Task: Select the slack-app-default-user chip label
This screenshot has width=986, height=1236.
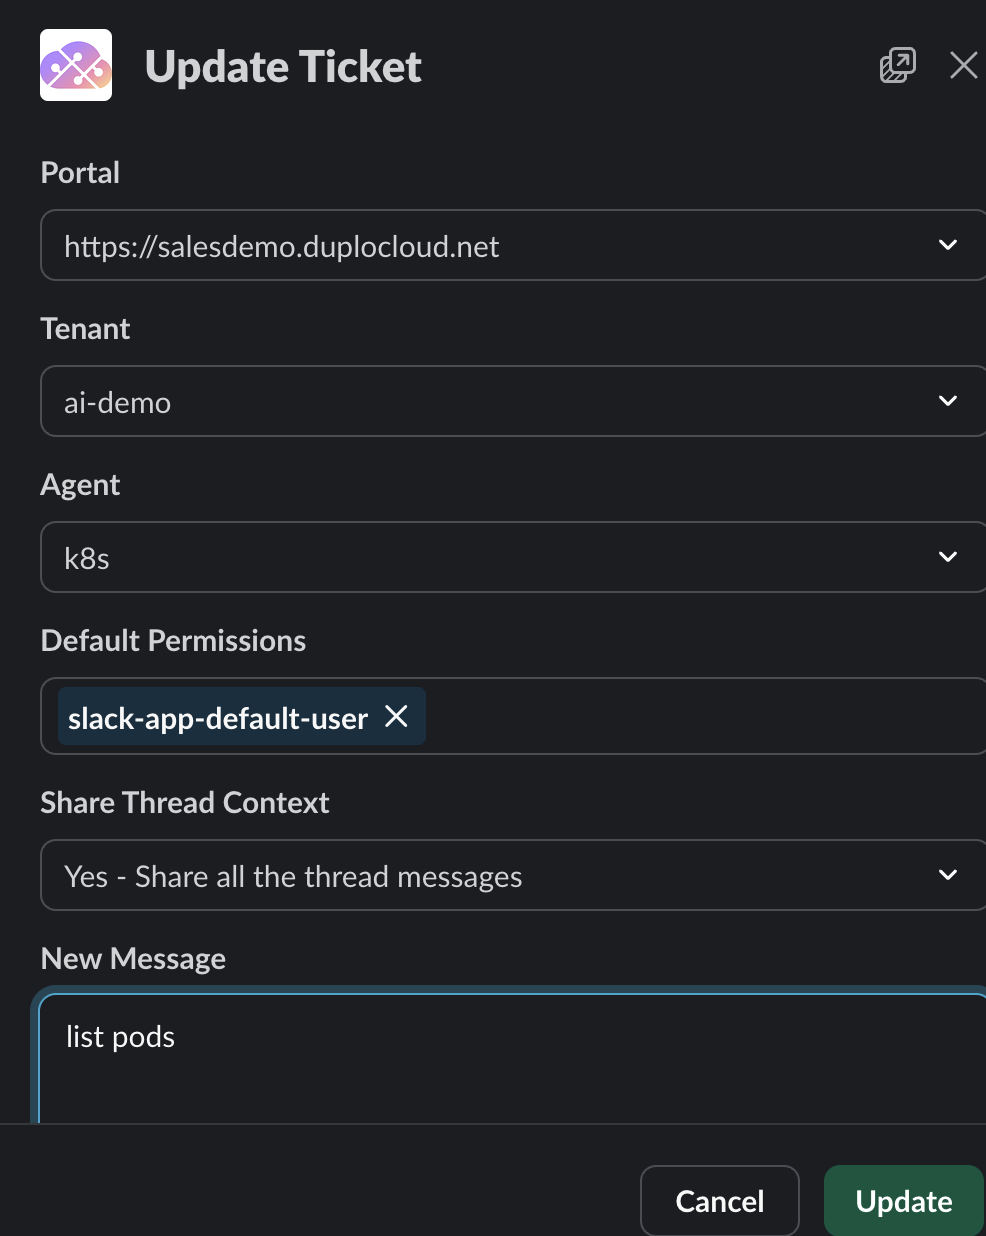Action: coord(218,718)
